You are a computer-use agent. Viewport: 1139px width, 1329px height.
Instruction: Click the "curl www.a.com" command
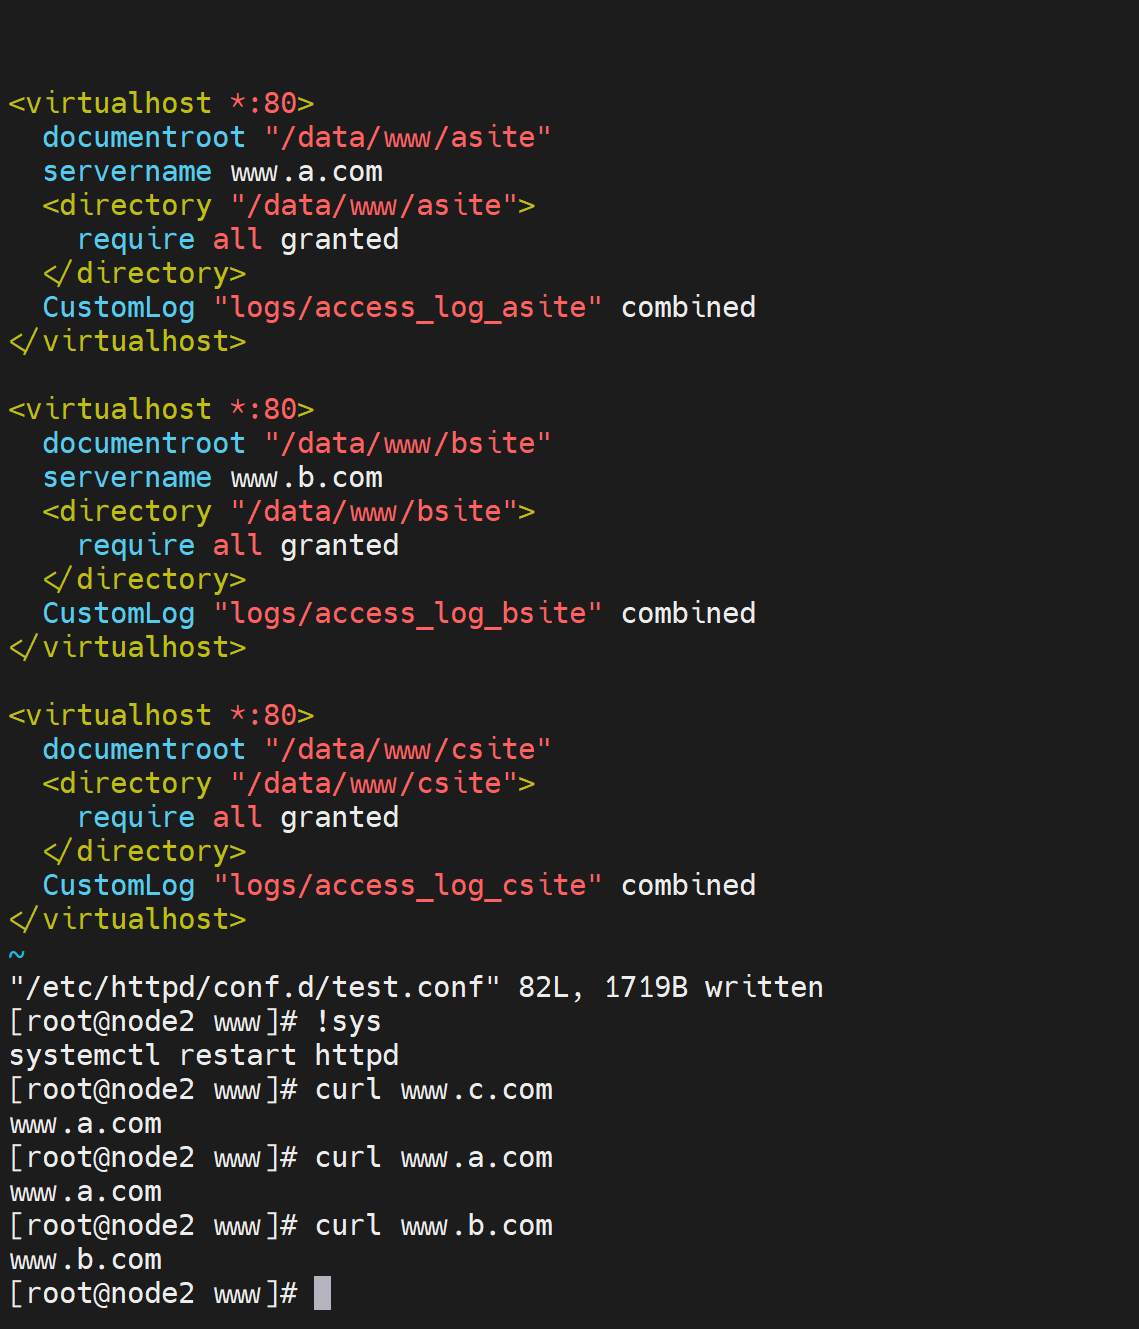pyautogui.click(x=433, y=1157)
